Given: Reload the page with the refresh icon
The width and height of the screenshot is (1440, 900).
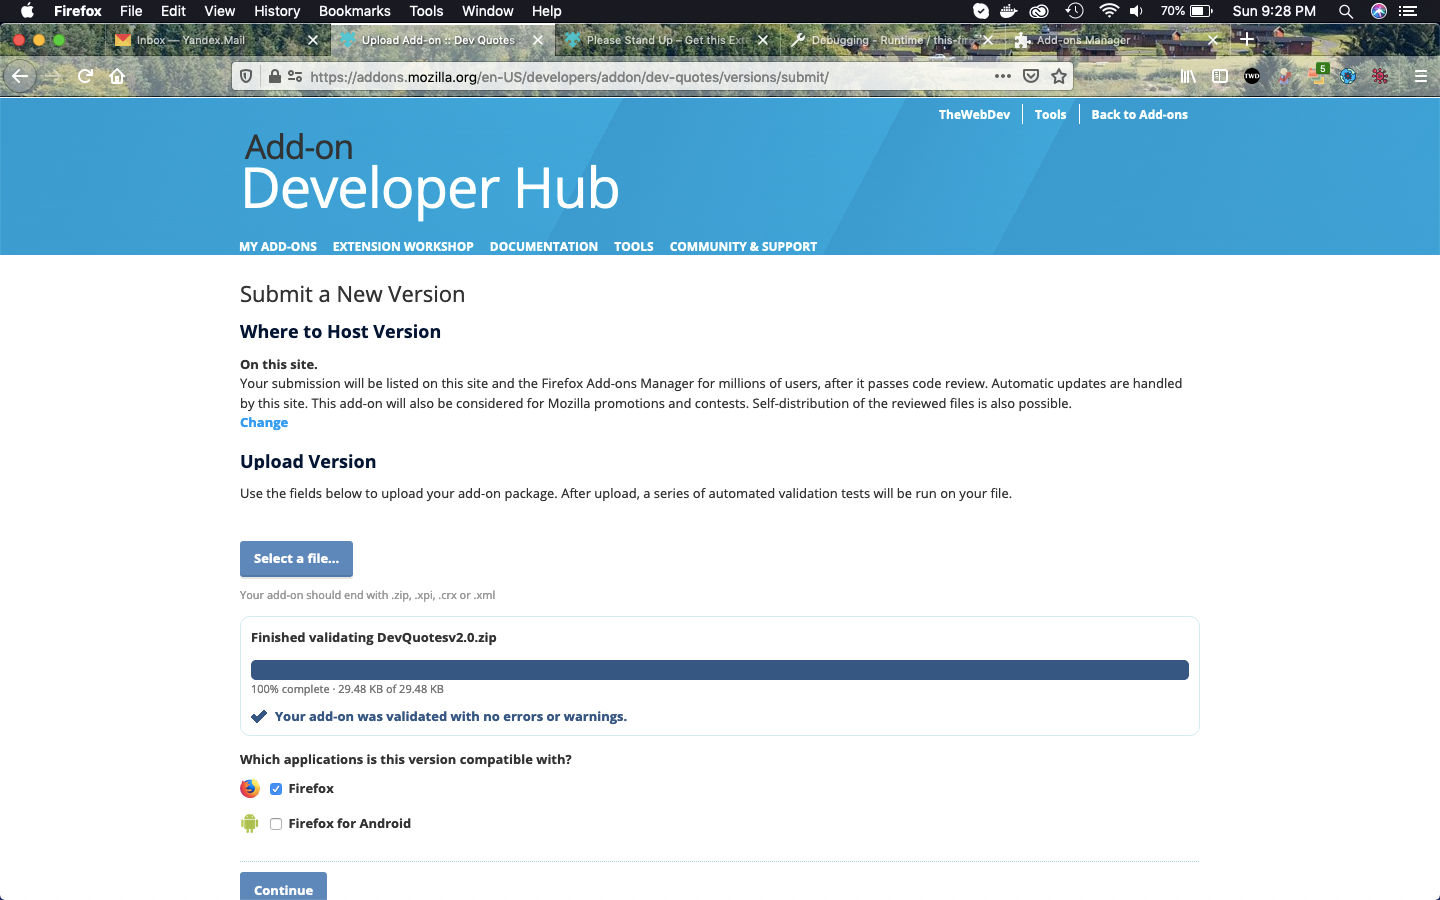Looking at the screenshot, I should pos(85,76).
